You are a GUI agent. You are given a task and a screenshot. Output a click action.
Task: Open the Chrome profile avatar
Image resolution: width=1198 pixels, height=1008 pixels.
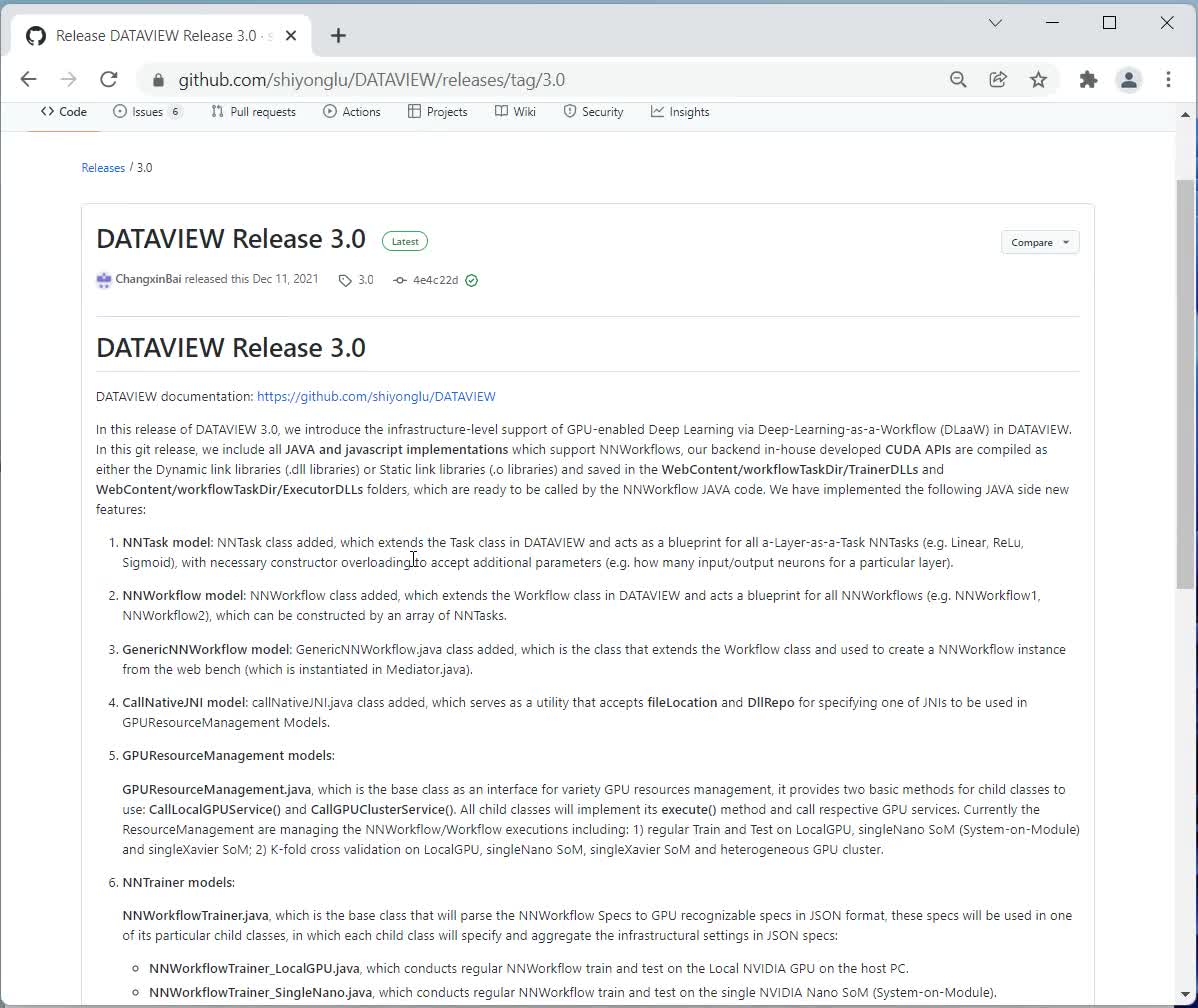point(1128,79)
